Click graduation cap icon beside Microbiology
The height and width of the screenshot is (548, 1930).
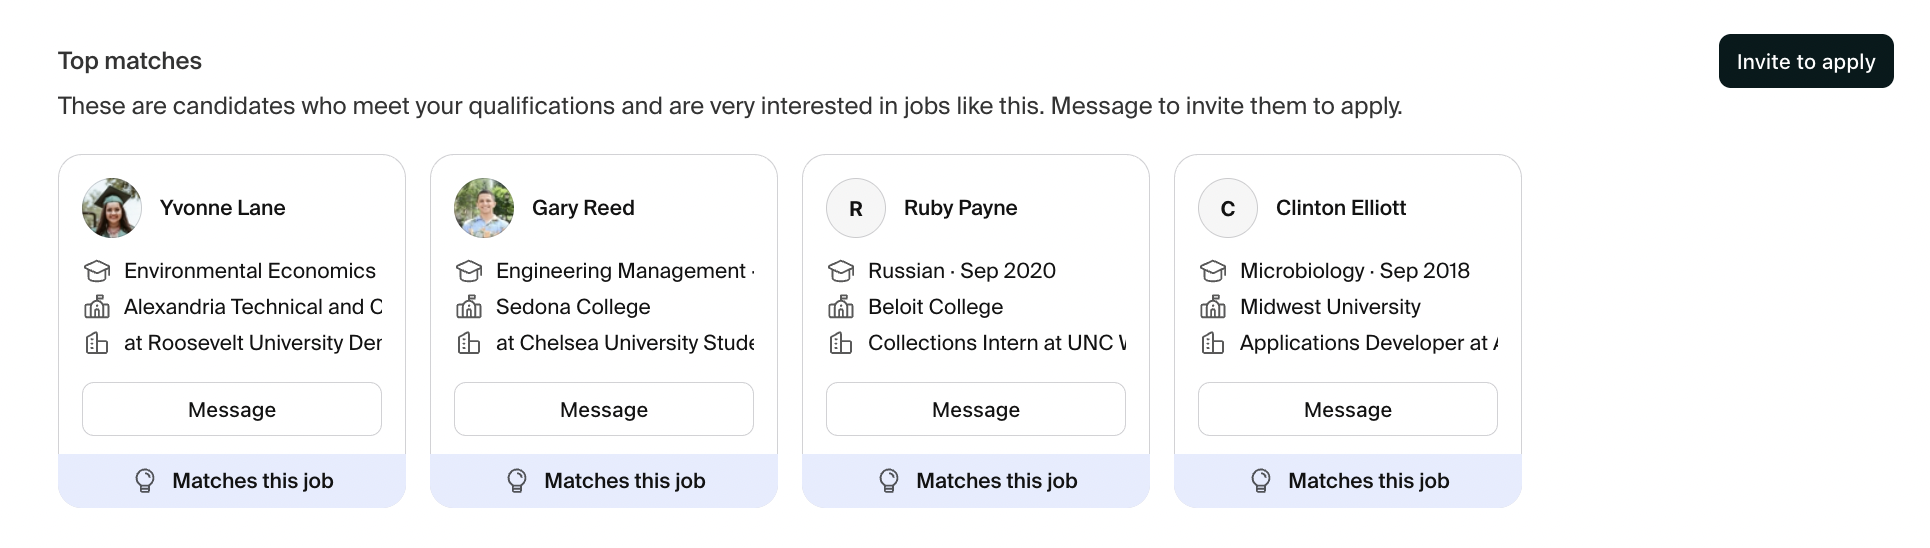pyautogui.click(x=1213, y=271)
